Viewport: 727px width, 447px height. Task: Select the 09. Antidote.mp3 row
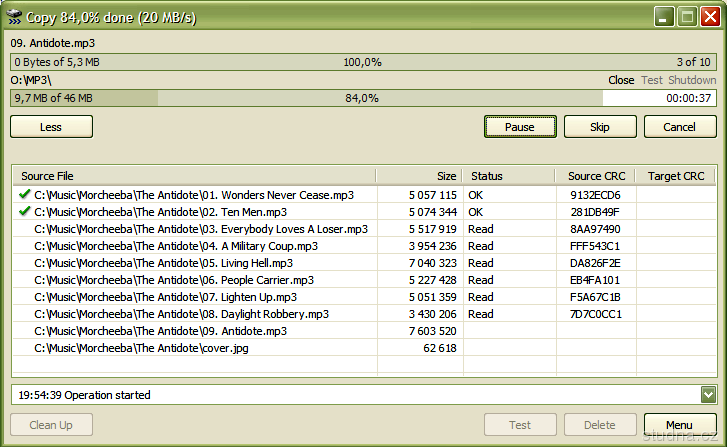point(364,331)
